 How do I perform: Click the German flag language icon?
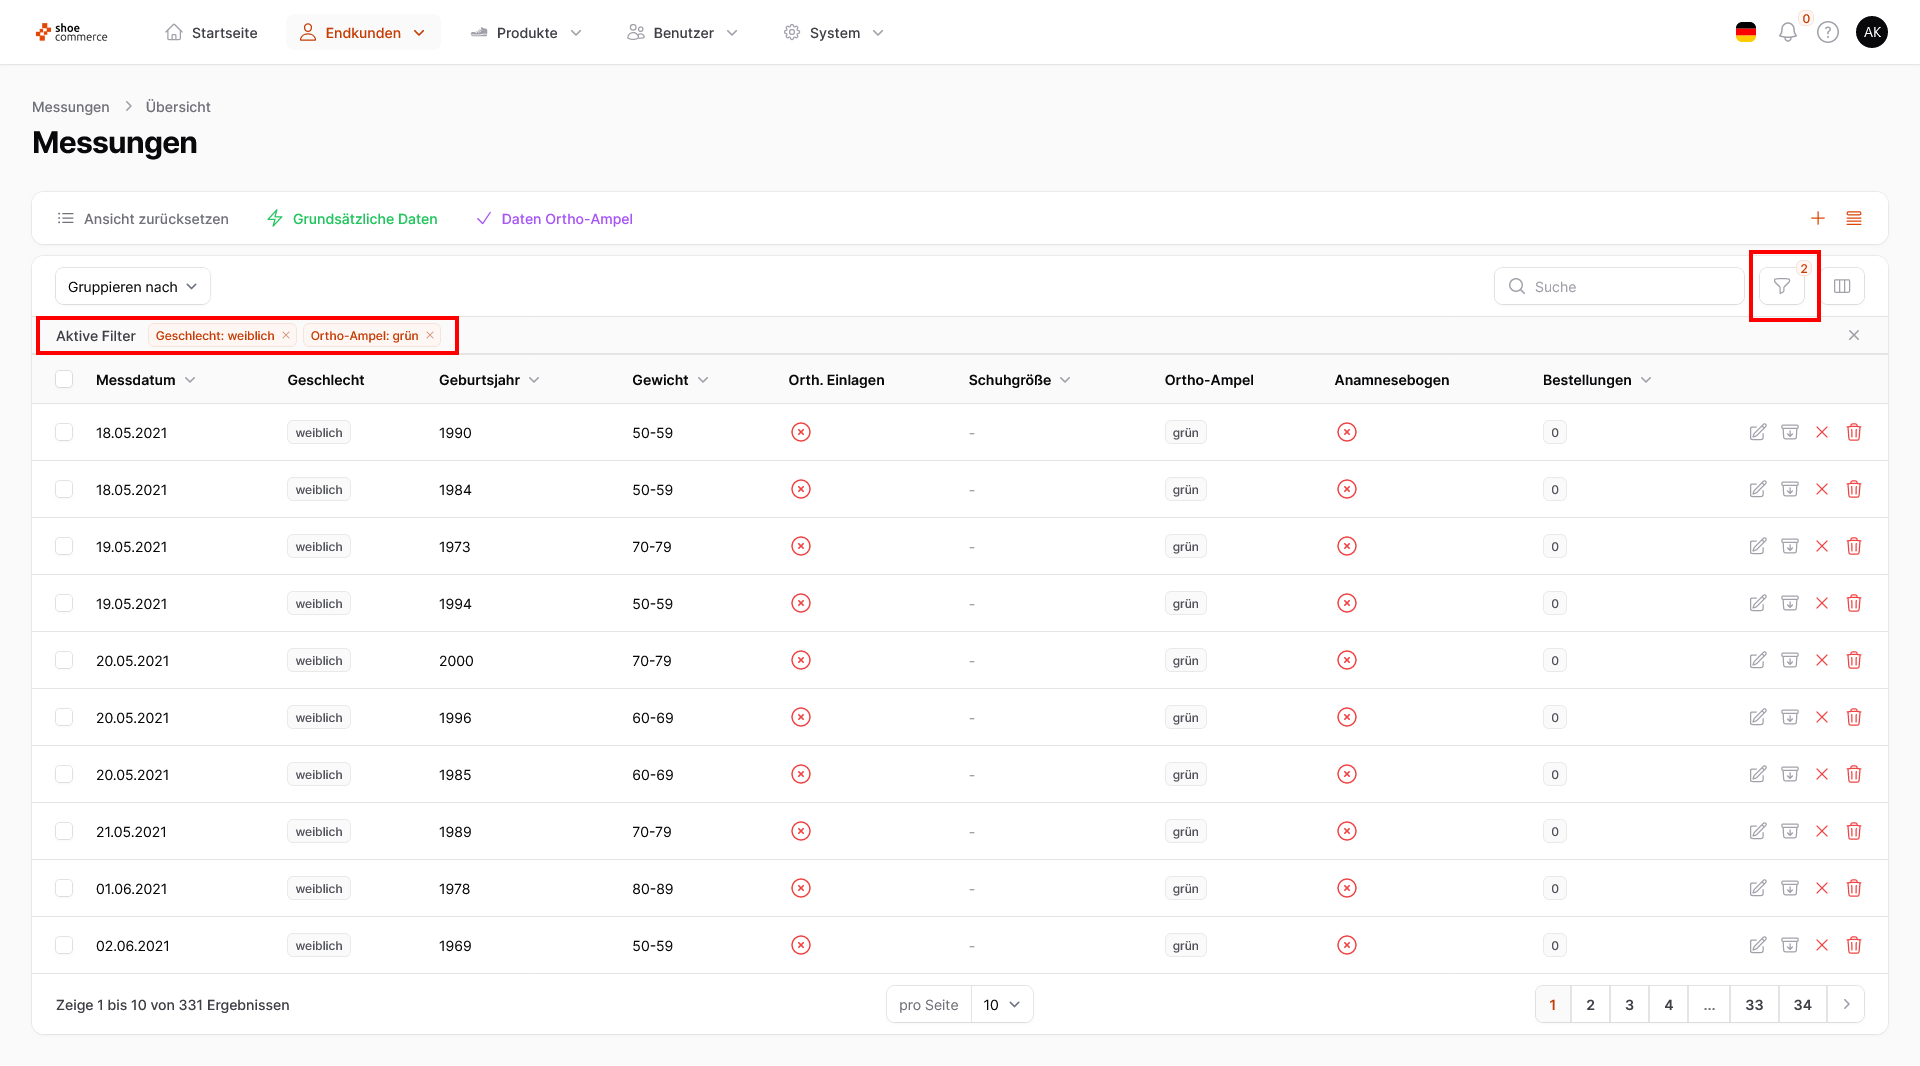tap(1746, 33)
